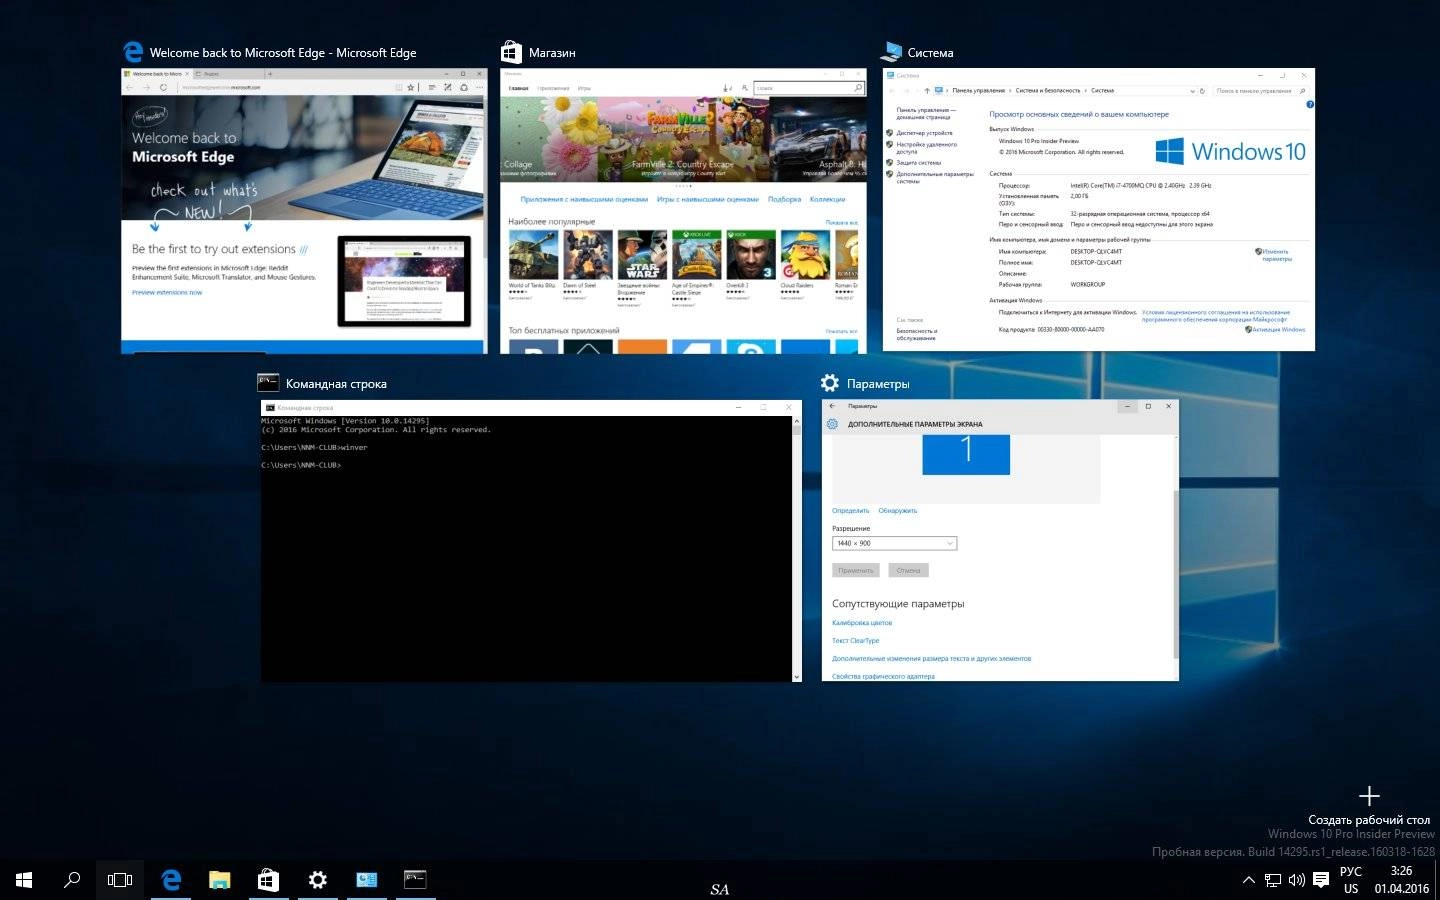Viewport: 1440px width, 900px height.
Task: Click the System control panel taskbar icon
Action: point(366,880)
